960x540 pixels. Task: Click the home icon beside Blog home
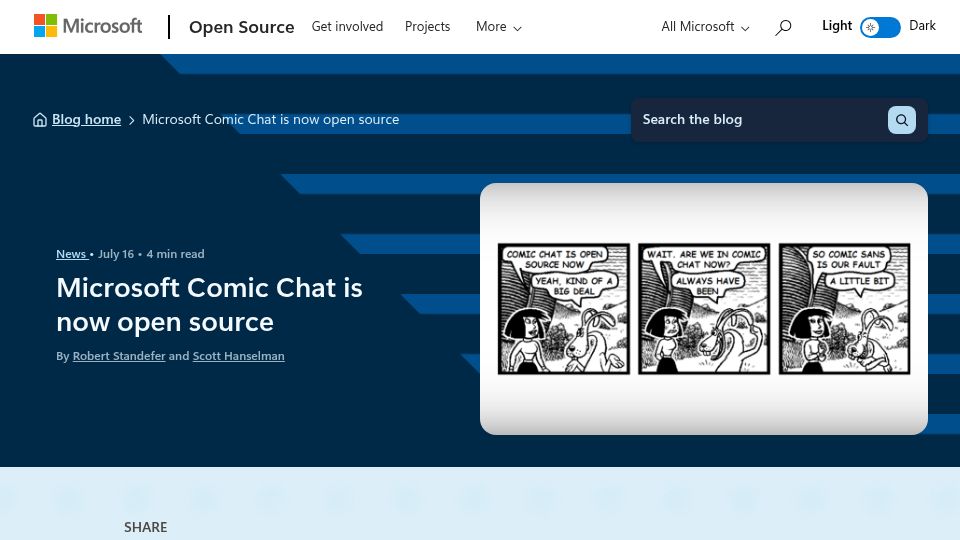pyautogui.click(x=40, y=119)
